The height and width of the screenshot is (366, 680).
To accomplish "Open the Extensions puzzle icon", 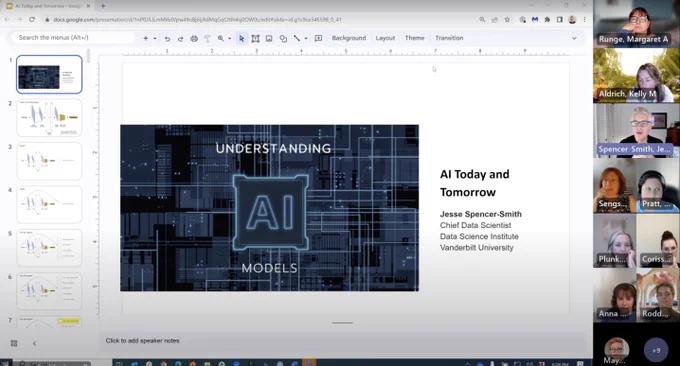I will (547, 20).
